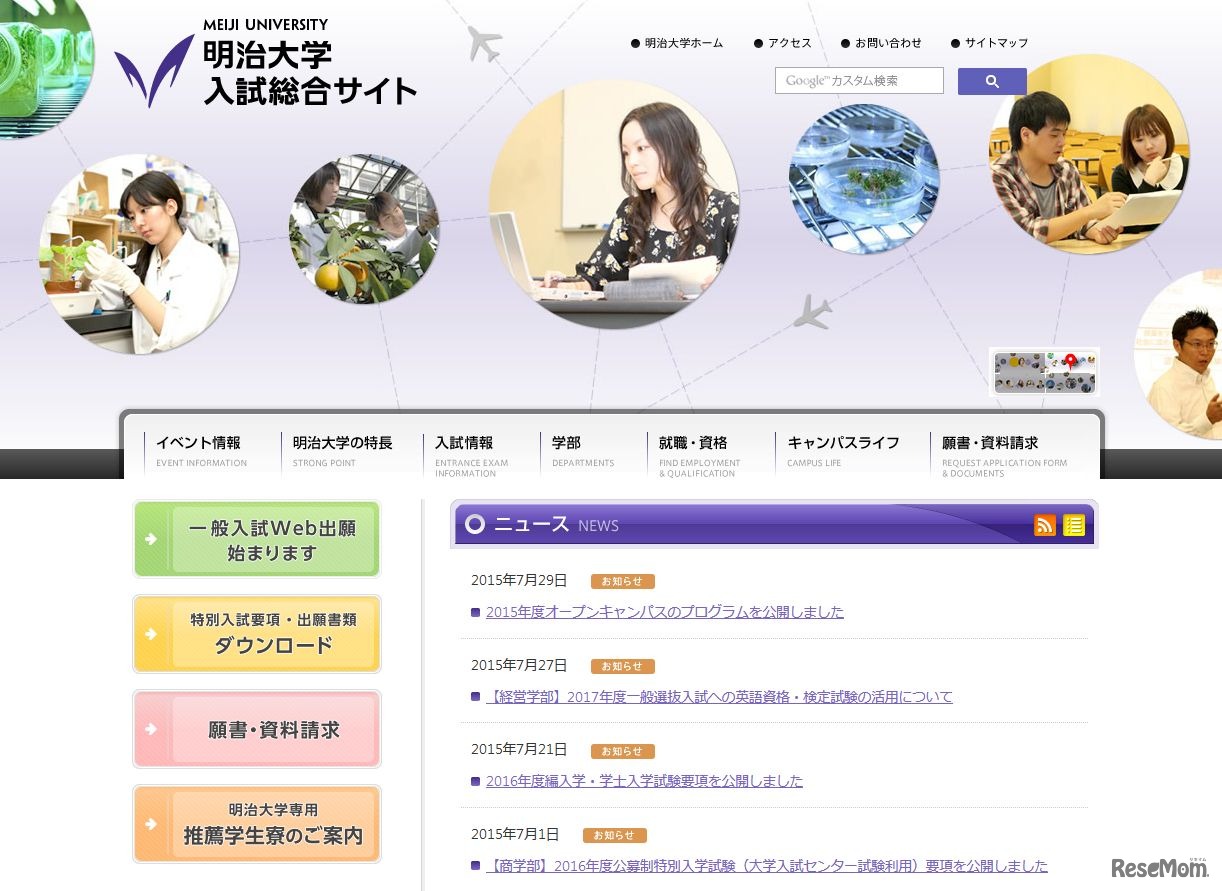
Task: Click the circle icon beside ニュース heading
Action: (474, 524)
